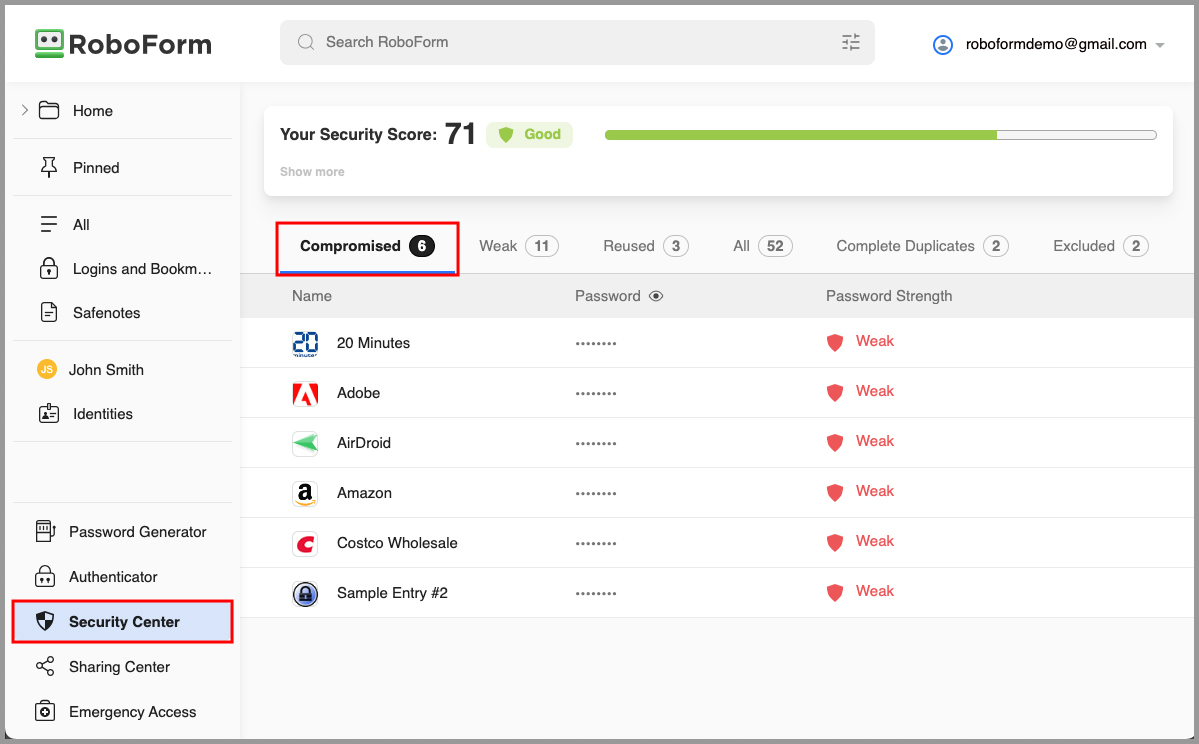The width and height of the screenshot is (1199, 744).
Task: Click the Costco Wholesale entry name
Action: (397, 543)
